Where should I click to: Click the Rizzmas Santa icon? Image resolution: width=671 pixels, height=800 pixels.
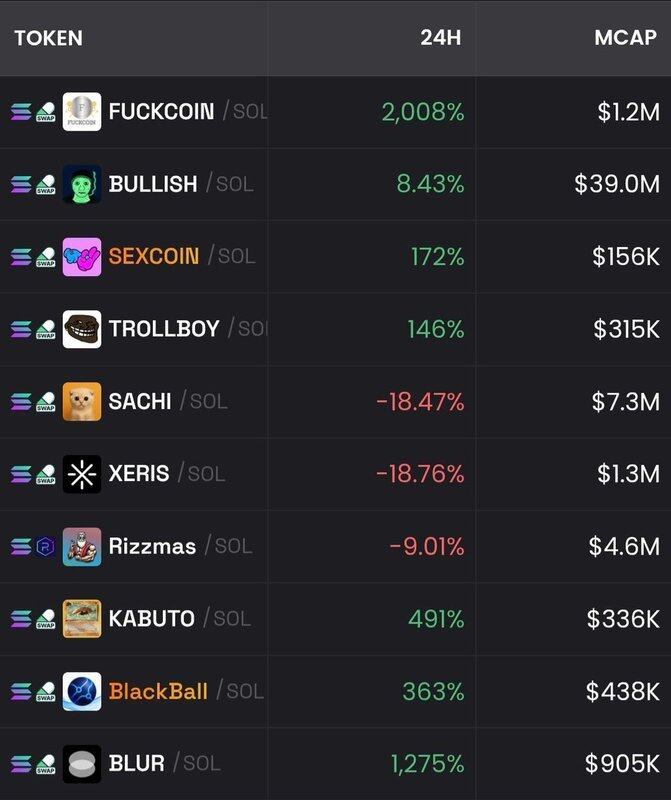click(x=82, y=547)
